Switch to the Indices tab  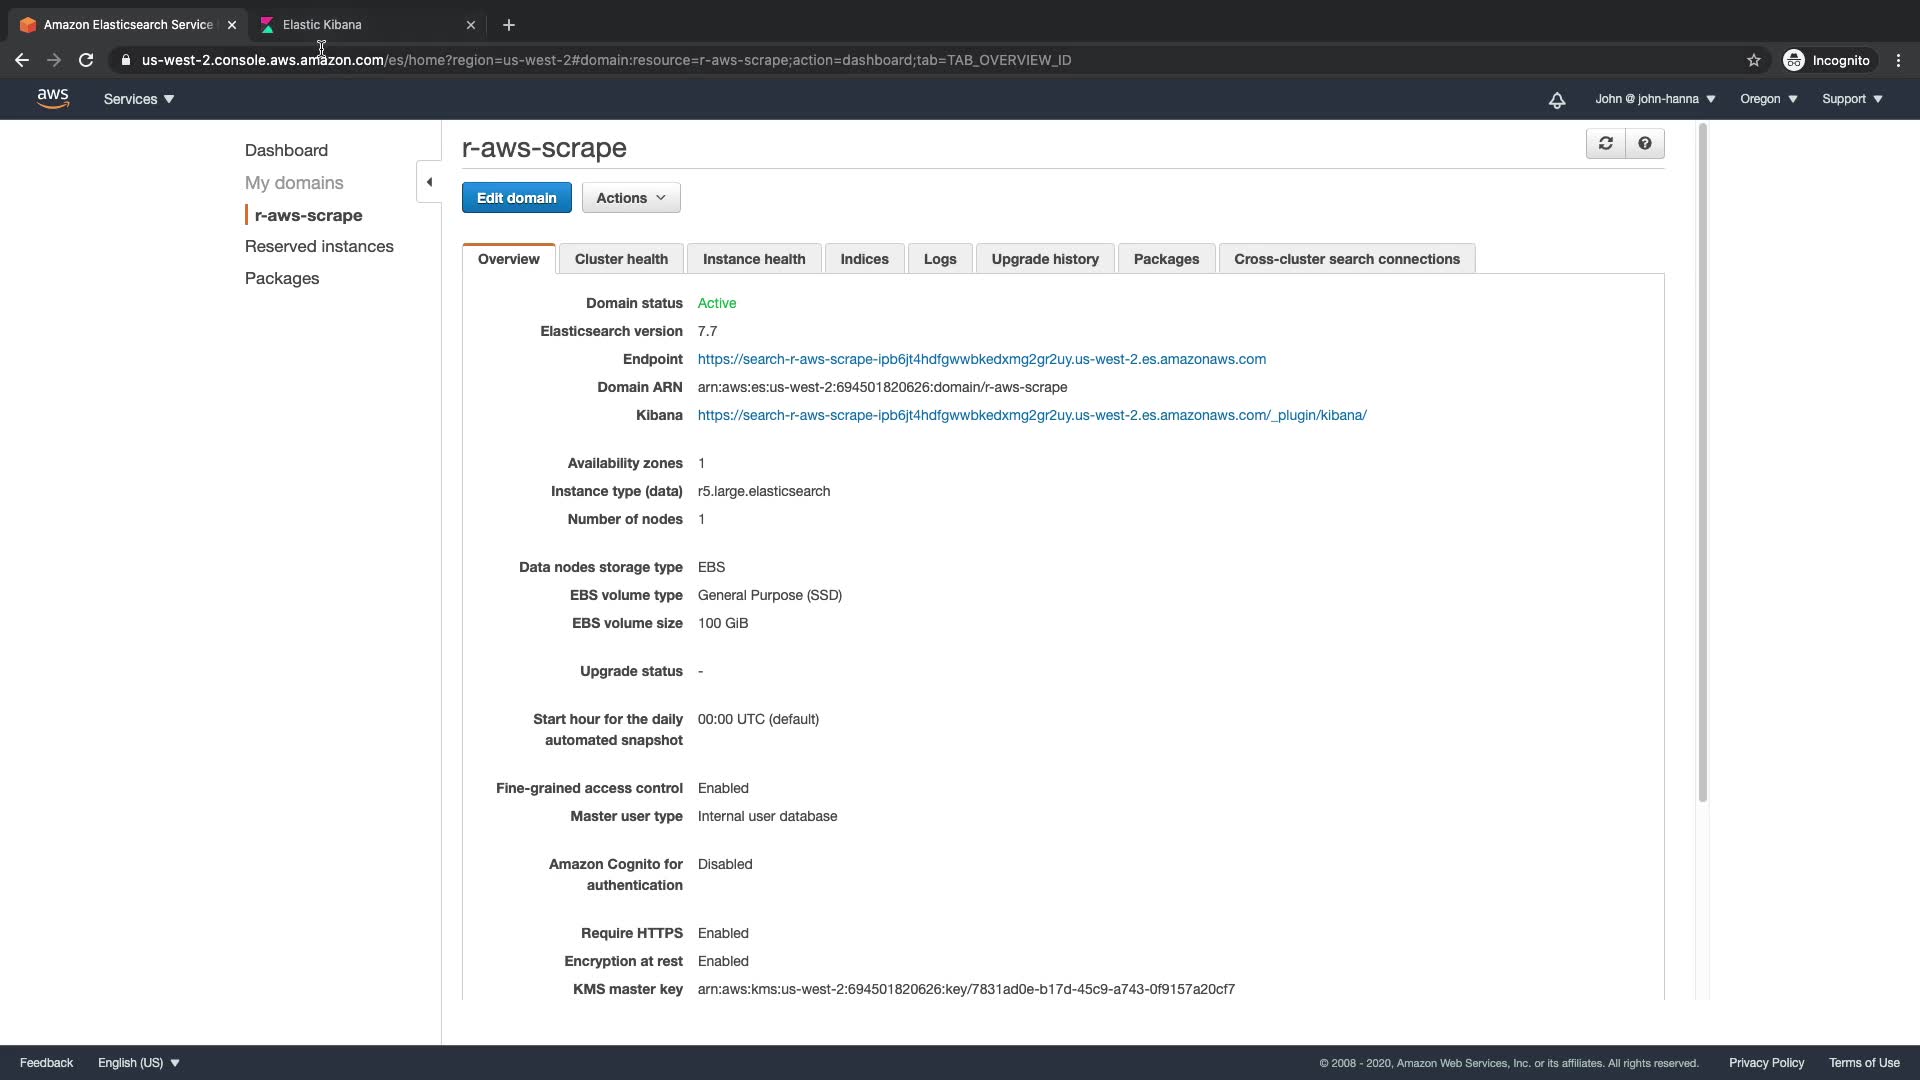coord(864,259)
